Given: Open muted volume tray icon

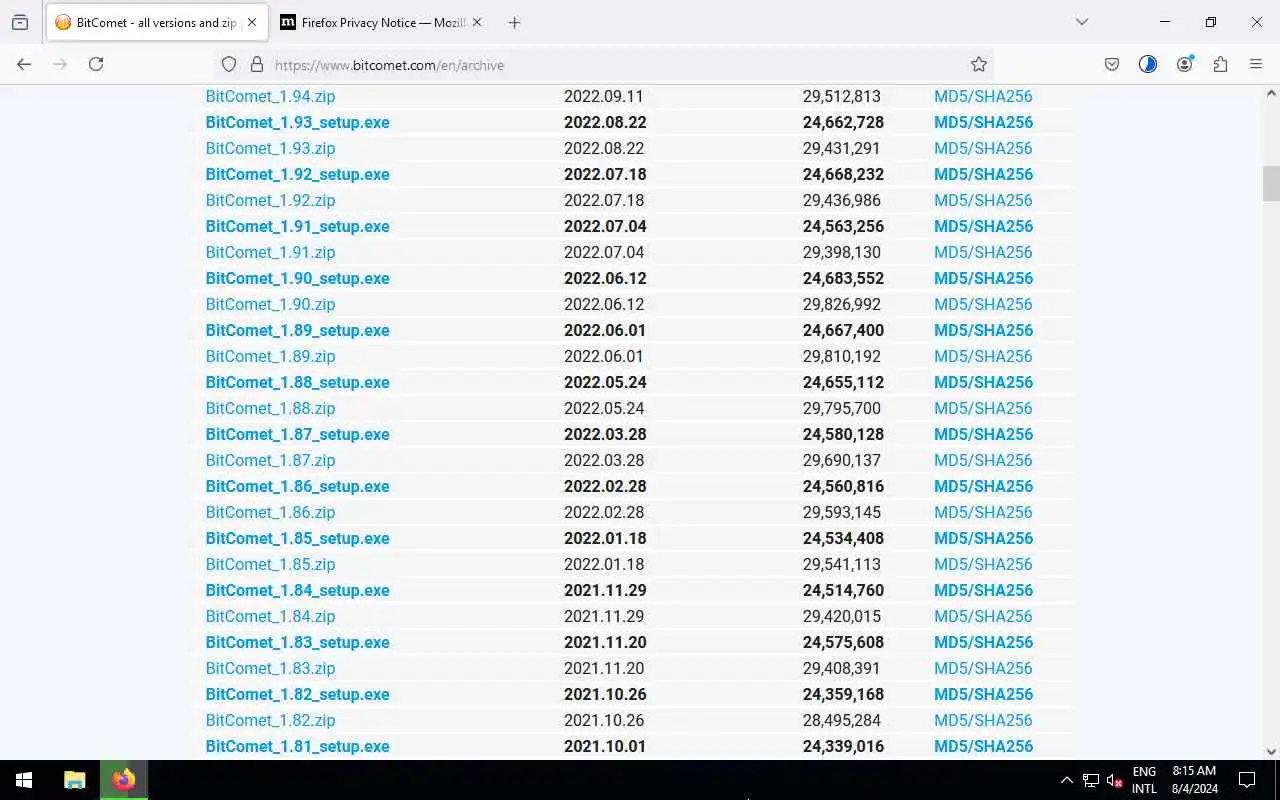Looking at the screenshot, I should tap(1114, 780).
